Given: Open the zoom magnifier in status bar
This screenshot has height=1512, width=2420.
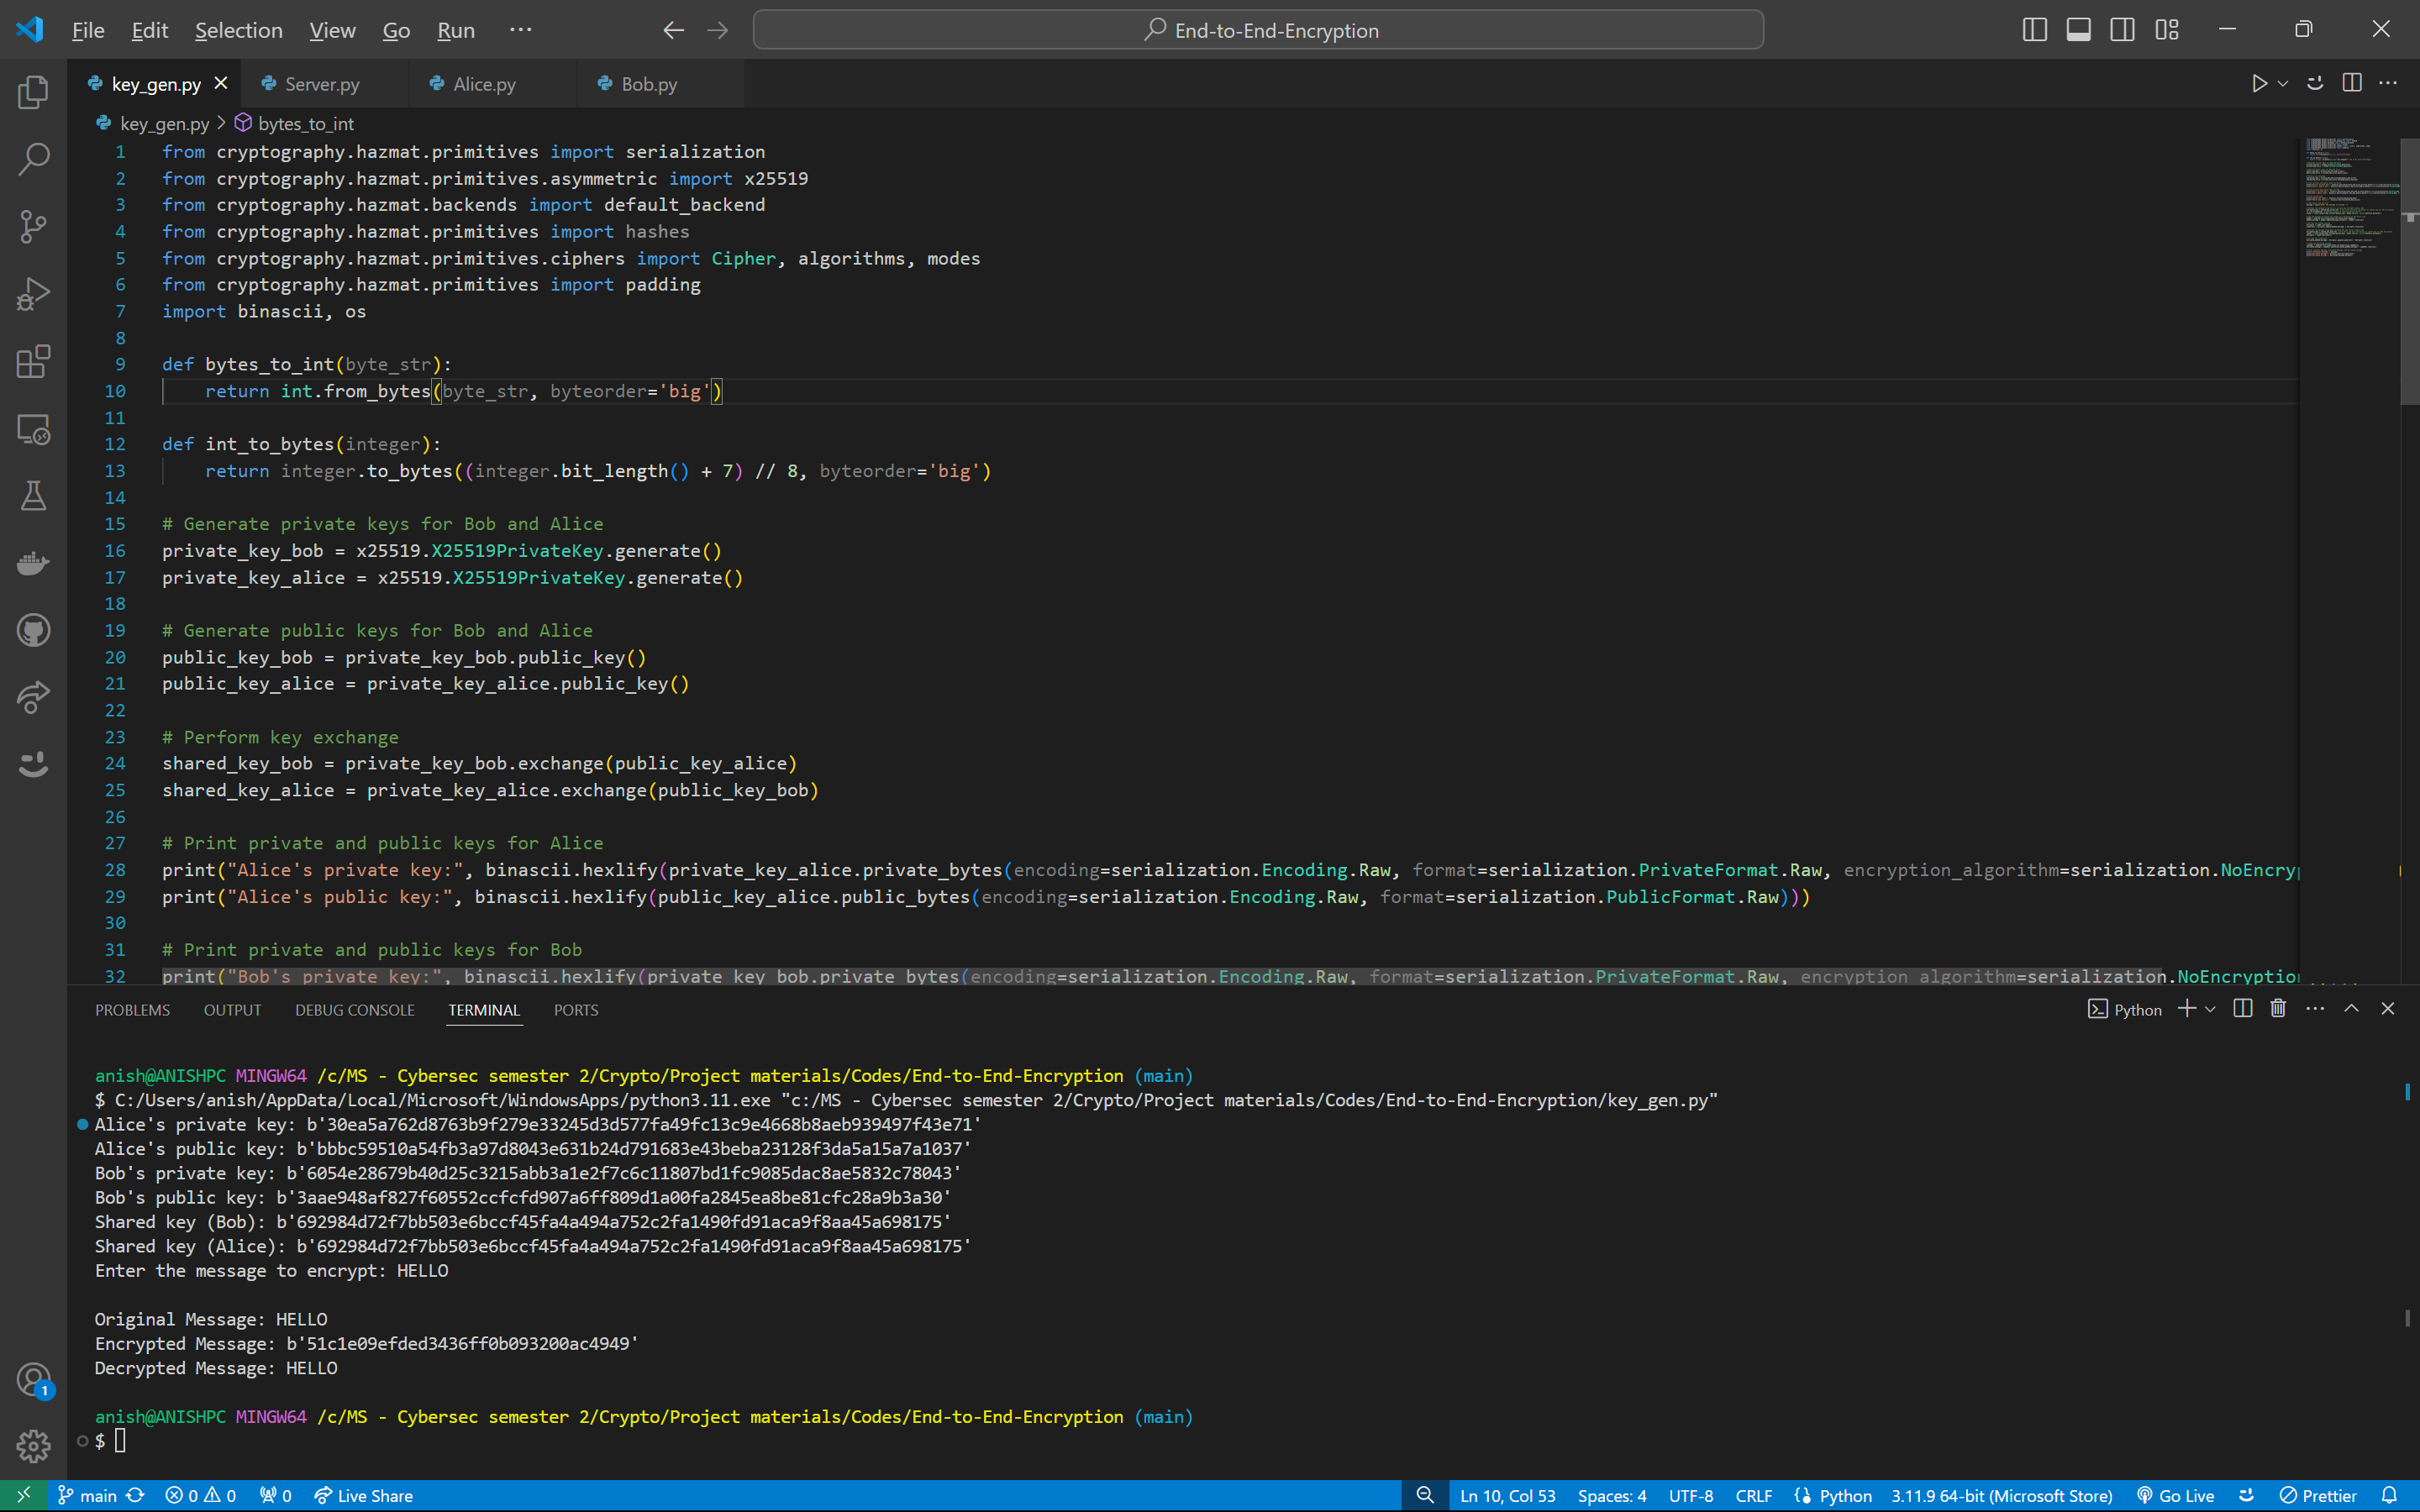Looking at the screenshot, I should [x=1425, y=1495].
